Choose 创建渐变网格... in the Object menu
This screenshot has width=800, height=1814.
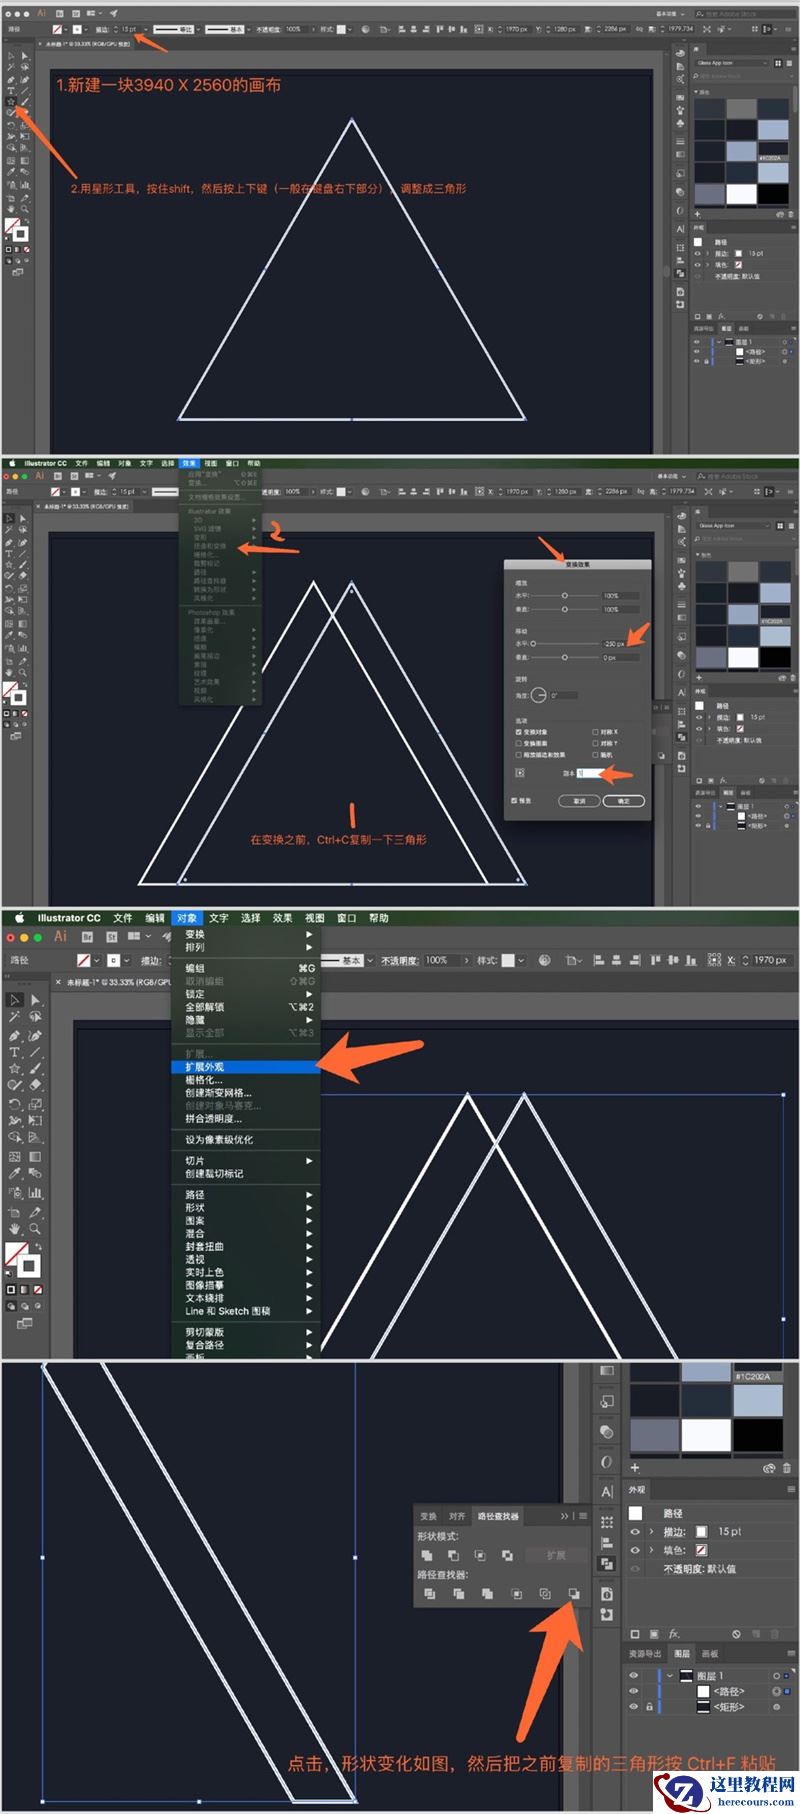(247, 1093)
